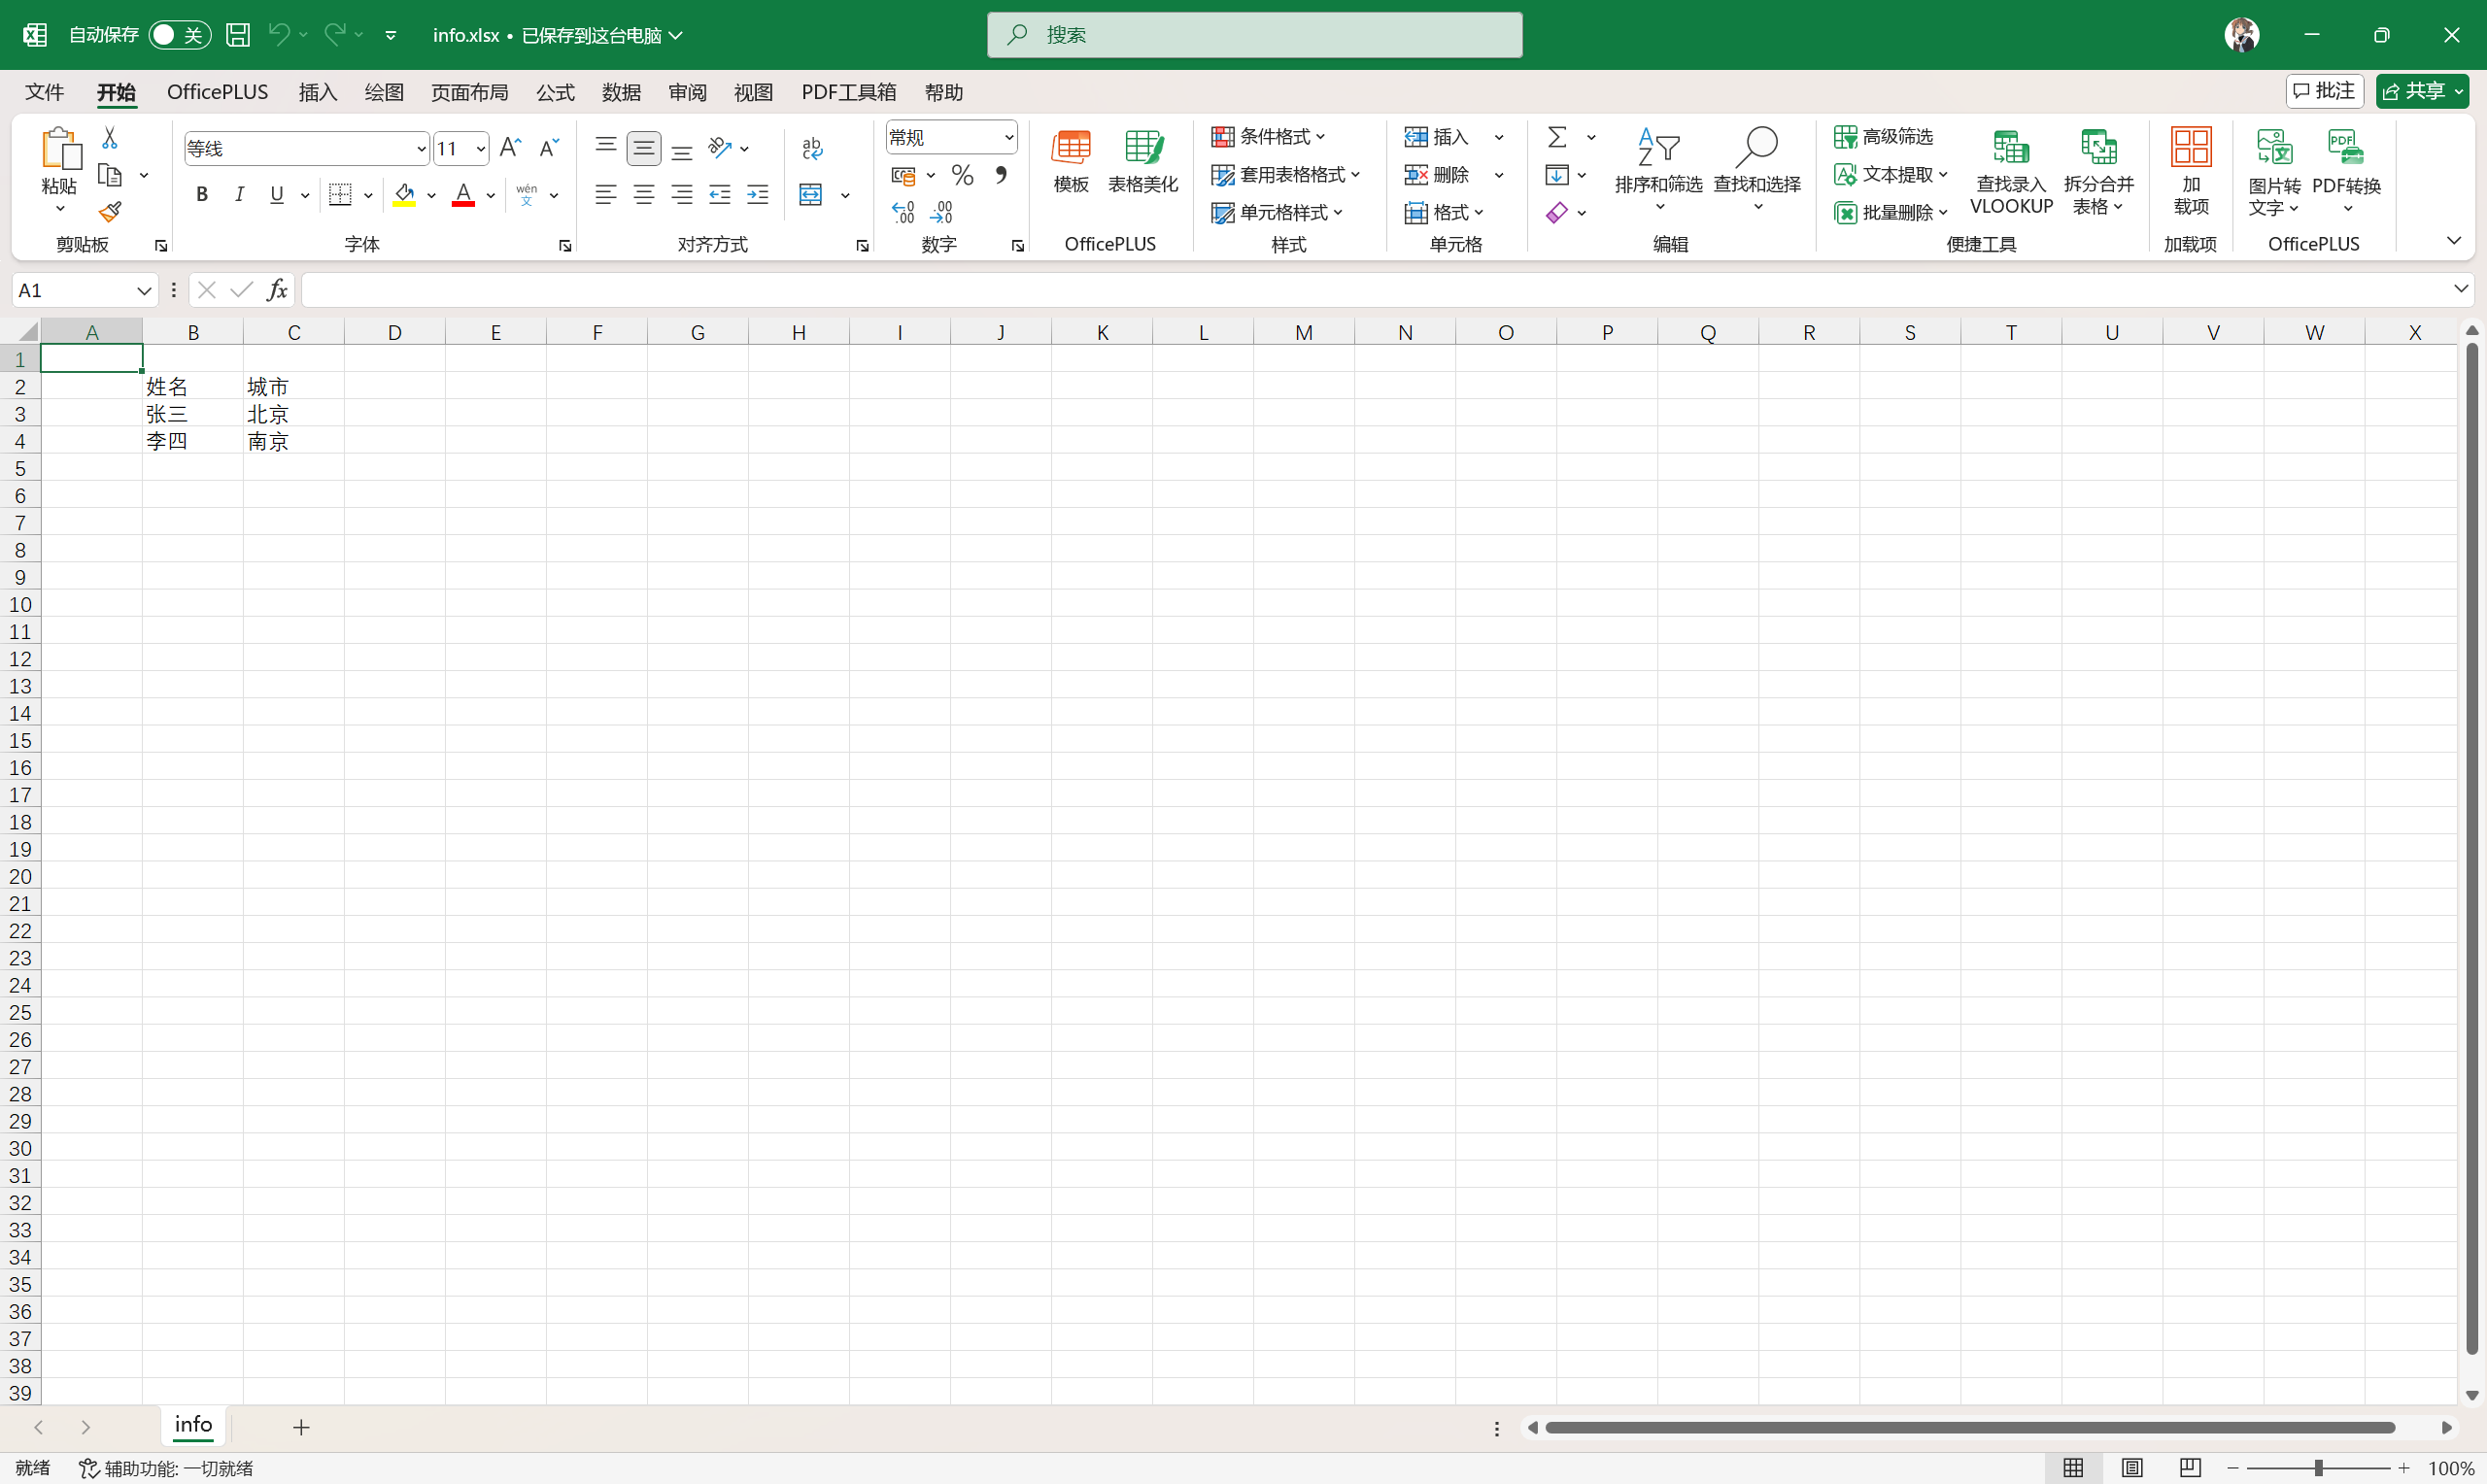Open the 等线 font name dropdown

421,149
